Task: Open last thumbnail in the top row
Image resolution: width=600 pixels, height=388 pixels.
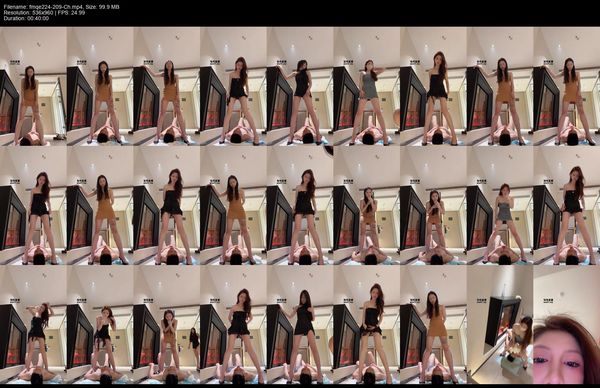Action: click(566, 86)
